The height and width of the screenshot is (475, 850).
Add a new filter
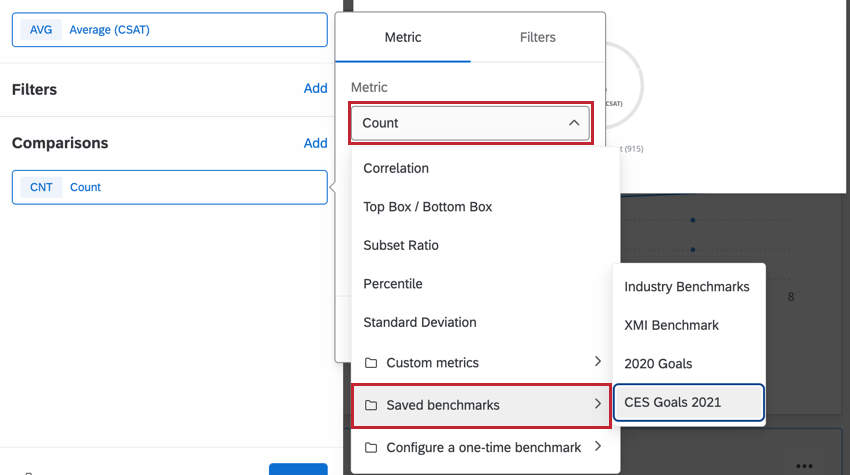pyautogui.click(x=315, y=89)
